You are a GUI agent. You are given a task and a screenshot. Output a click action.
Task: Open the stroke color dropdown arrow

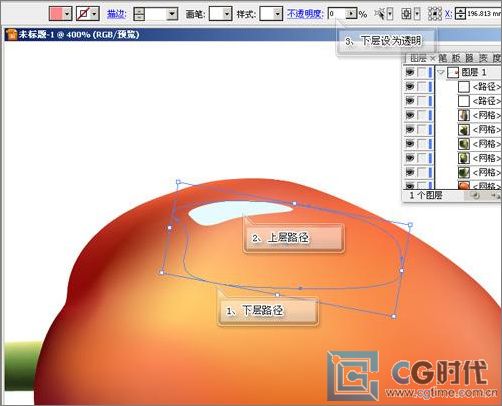(x=95, y=14)
